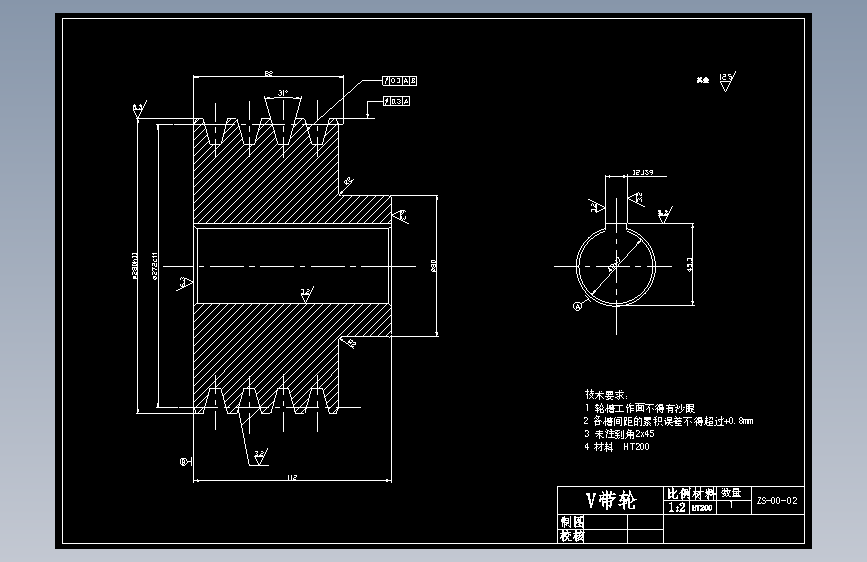Pick the 'R2' fillet label near lower hub
This screenshot has width=867, height=562.
[351, 344]
